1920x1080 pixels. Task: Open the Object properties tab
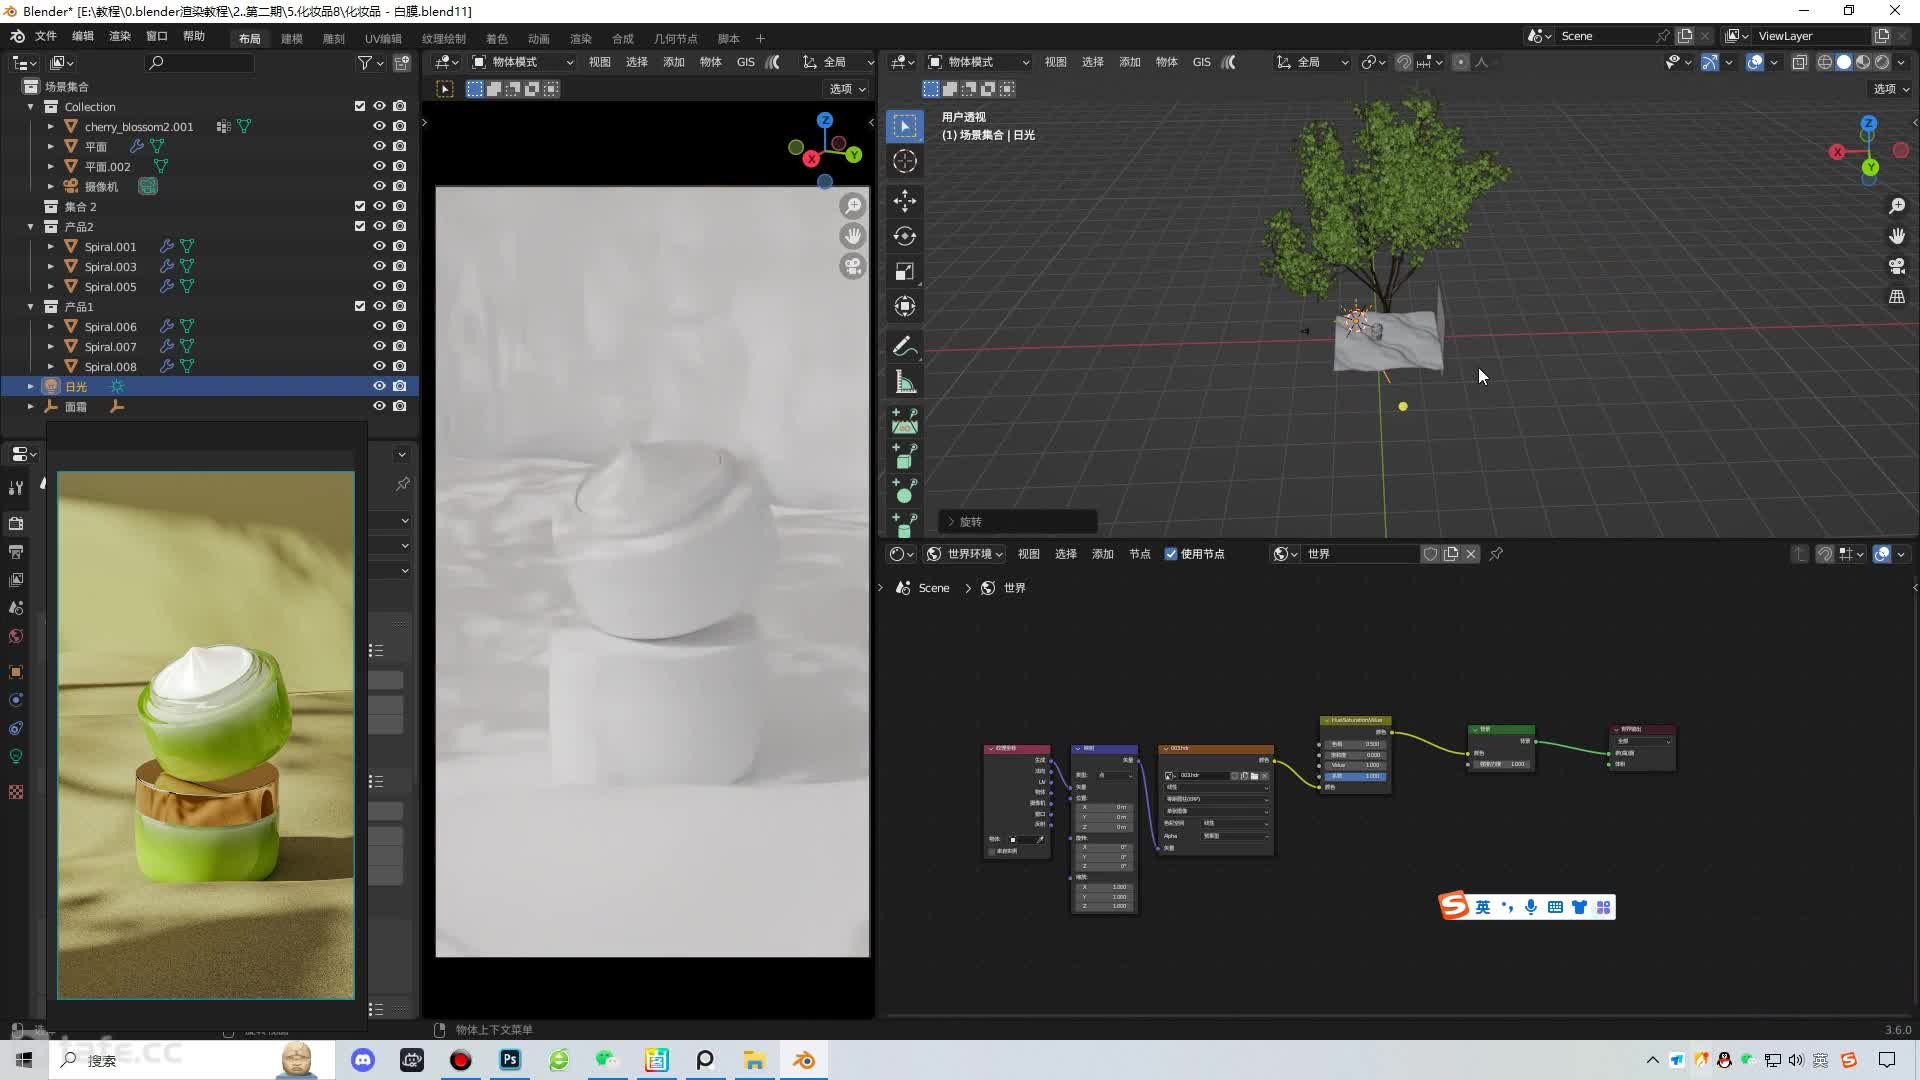16,672
